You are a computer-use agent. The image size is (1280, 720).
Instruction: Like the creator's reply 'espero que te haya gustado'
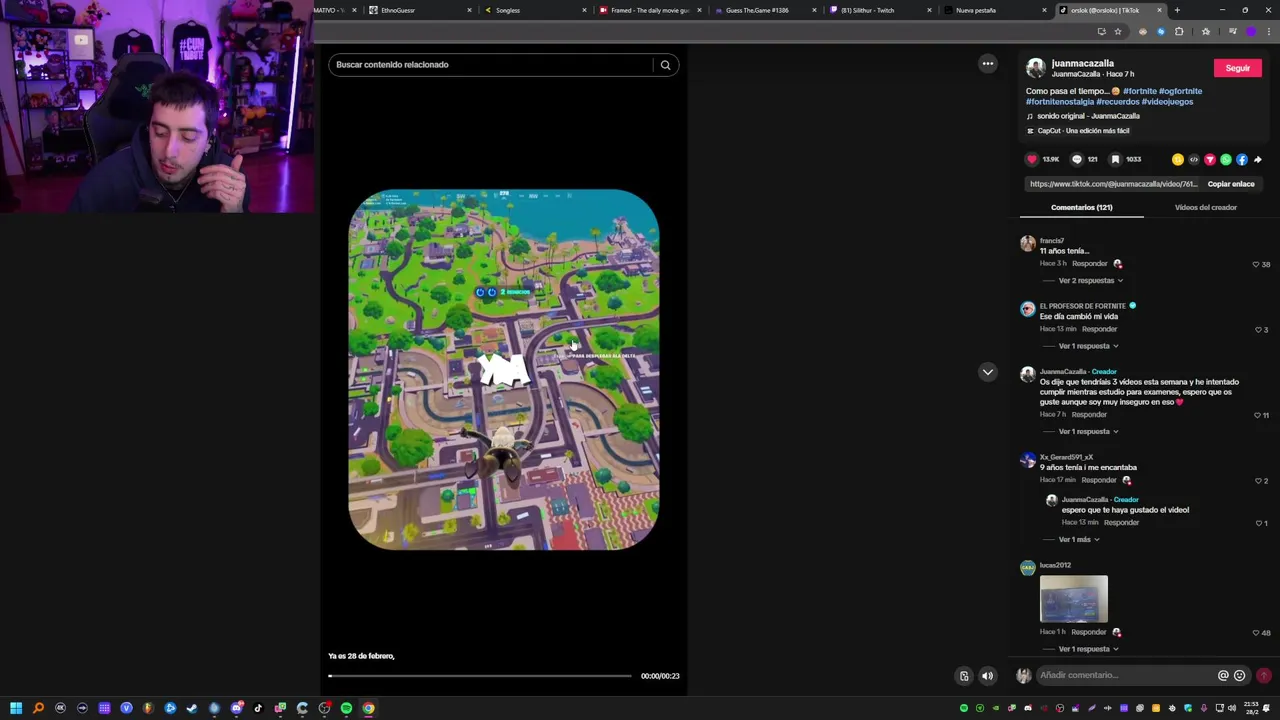click(1259, 523)
